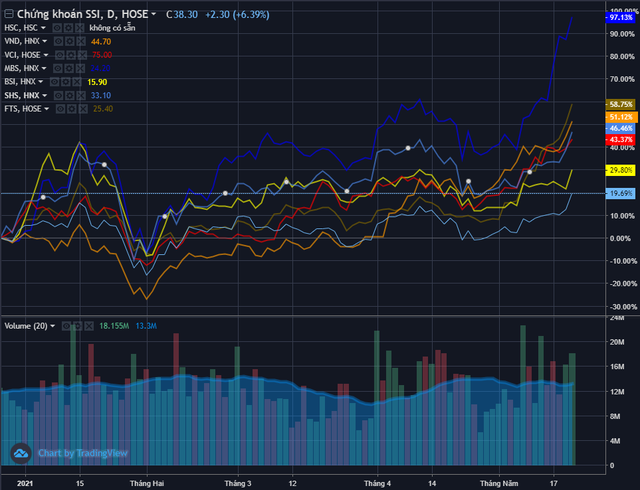Open the HSC, HSC legend dropdown arrow

tap(43, 28)
